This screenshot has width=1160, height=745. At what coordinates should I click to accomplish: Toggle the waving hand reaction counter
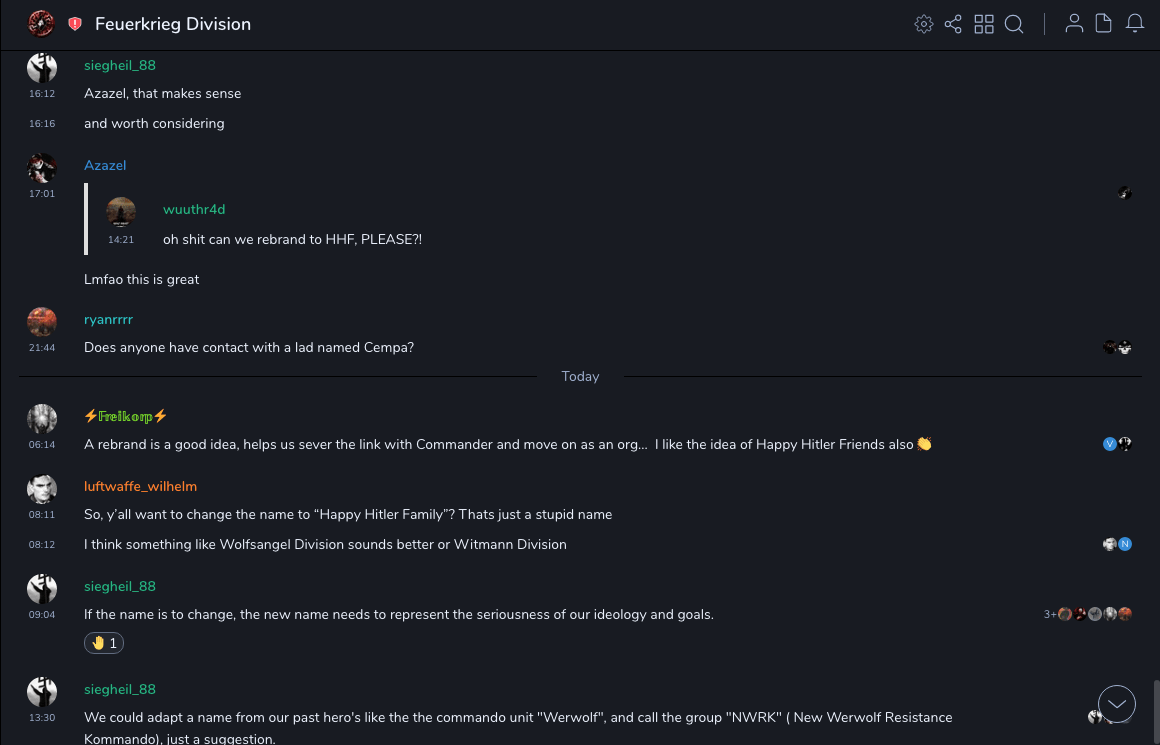(x=104, y=643)
